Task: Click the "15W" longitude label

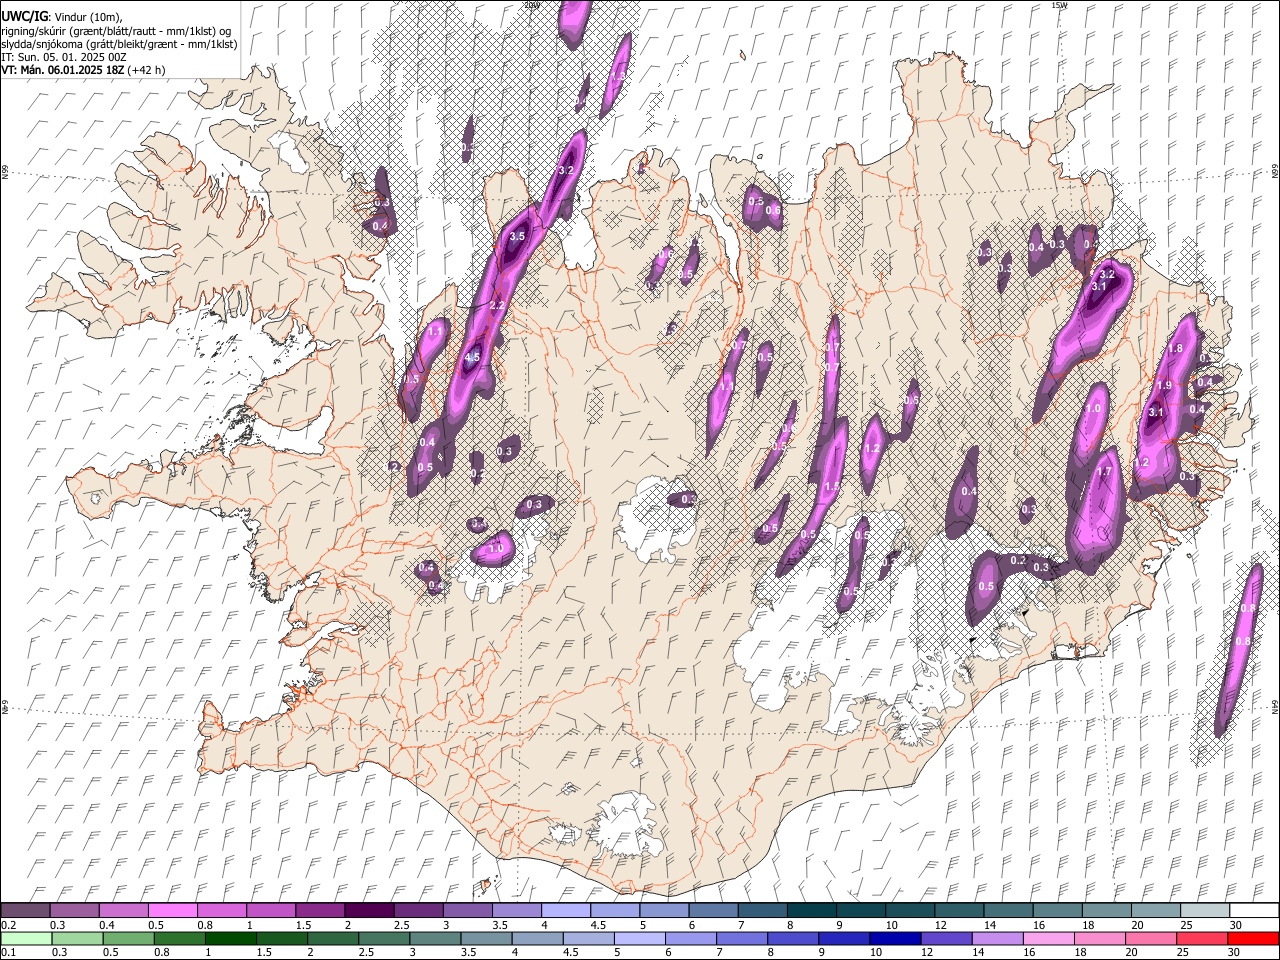Action: [1059, 4]
